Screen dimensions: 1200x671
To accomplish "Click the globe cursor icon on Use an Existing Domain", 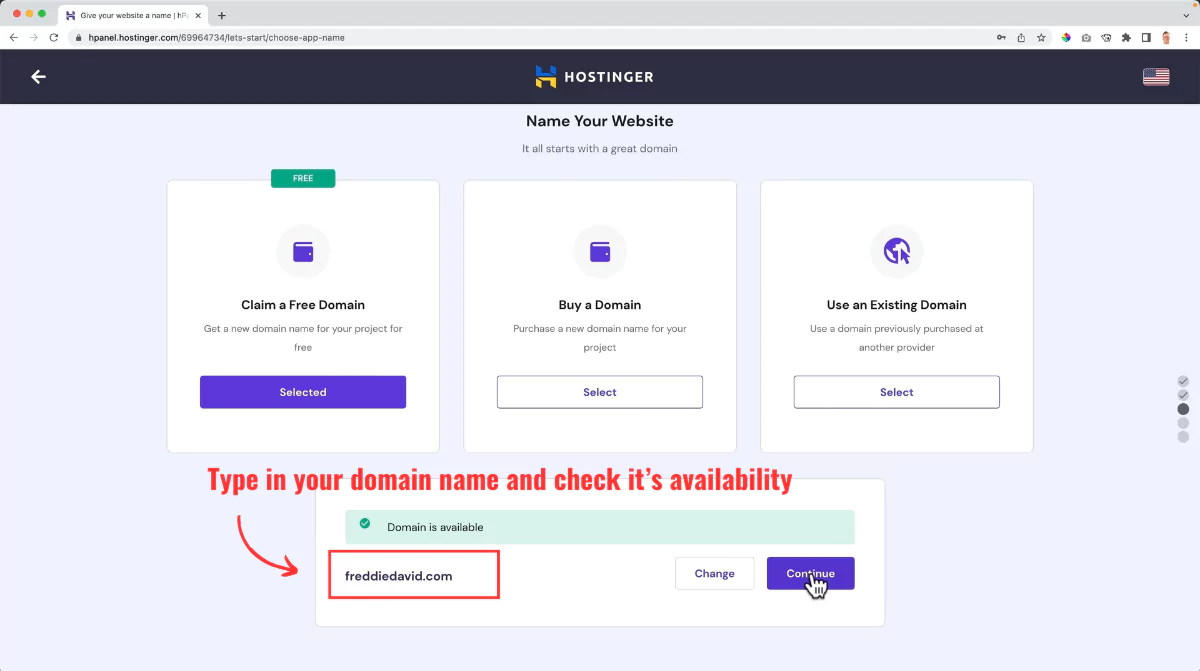I will pyautogui.click(x=896, y=251).
